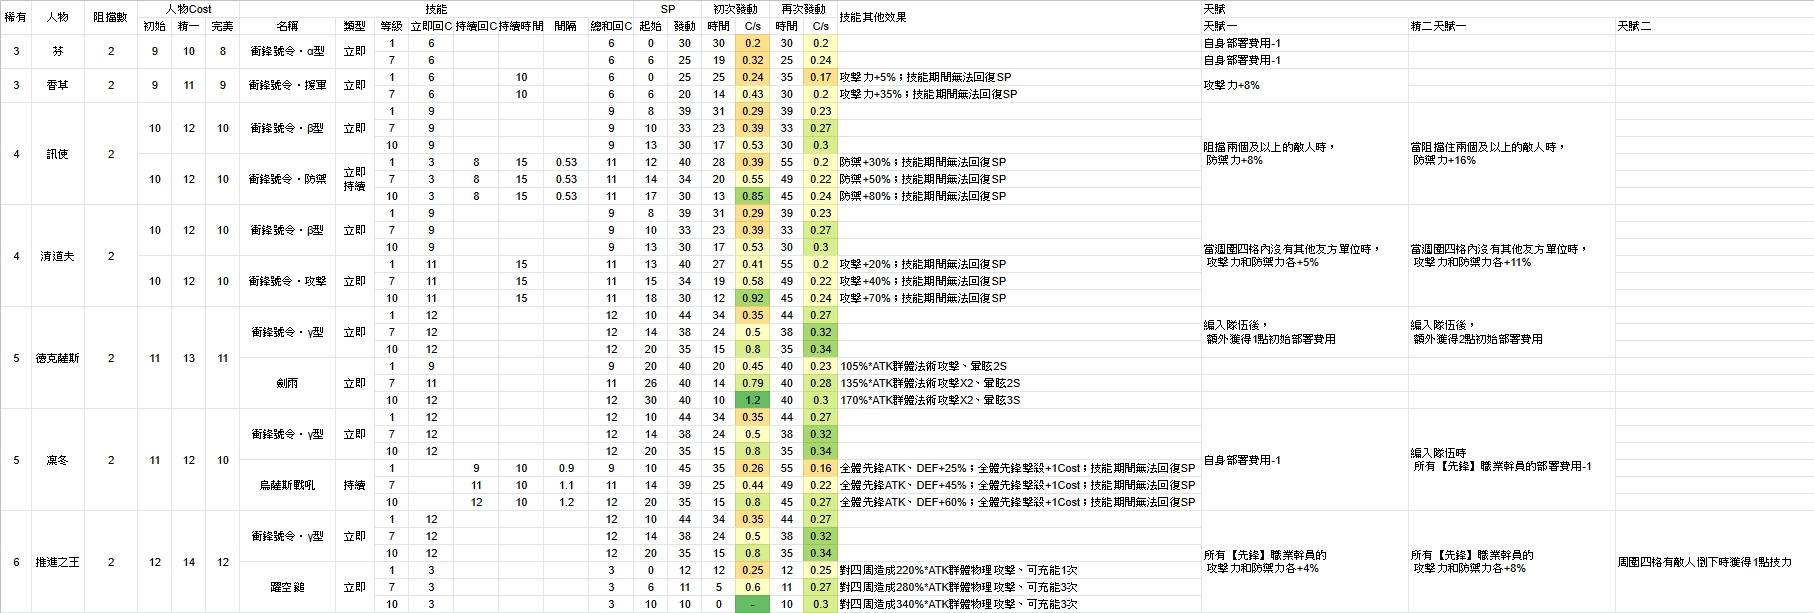Click the 人物 column header
Viewport: 1814px width, 613px height.
[57, 17]
